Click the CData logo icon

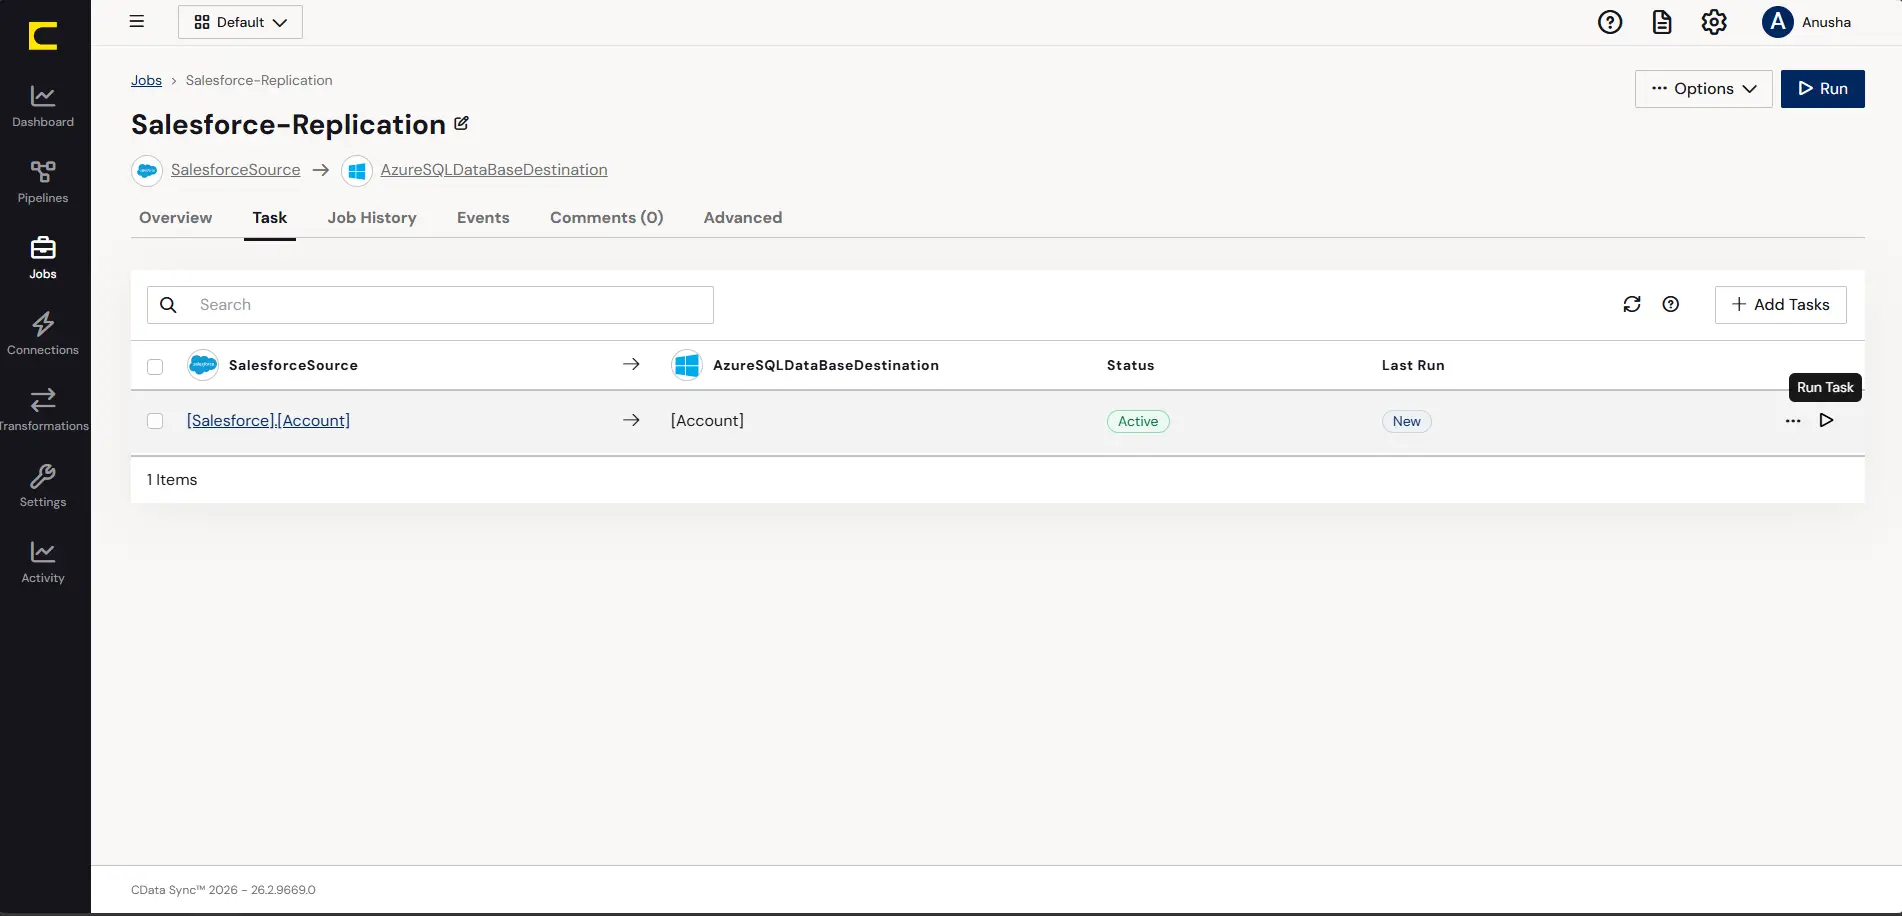tap(43, 36)
